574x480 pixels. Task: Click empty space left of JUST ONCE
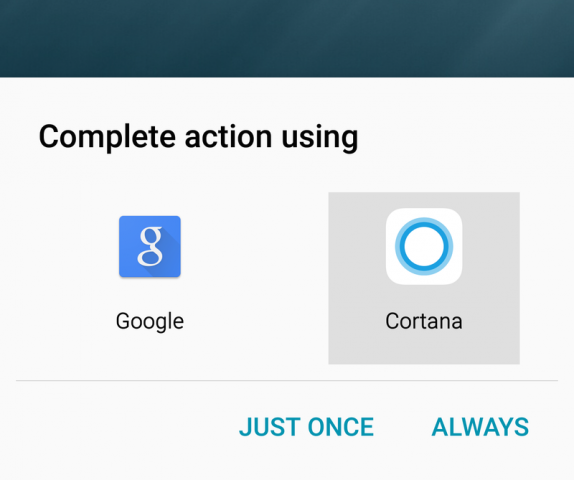(x=121, y=427)
